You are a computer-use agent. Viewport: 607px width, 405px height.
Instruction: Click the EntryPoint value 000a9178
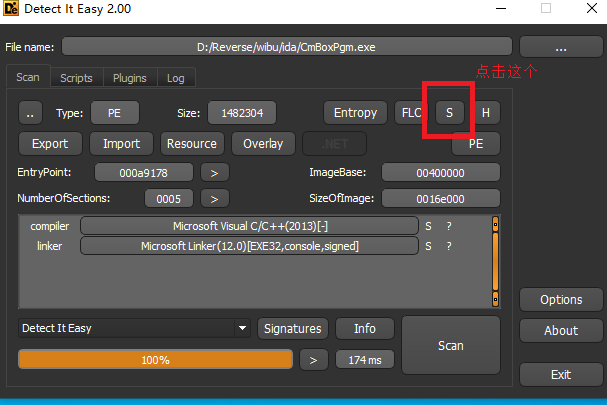[x=144, y=172]
